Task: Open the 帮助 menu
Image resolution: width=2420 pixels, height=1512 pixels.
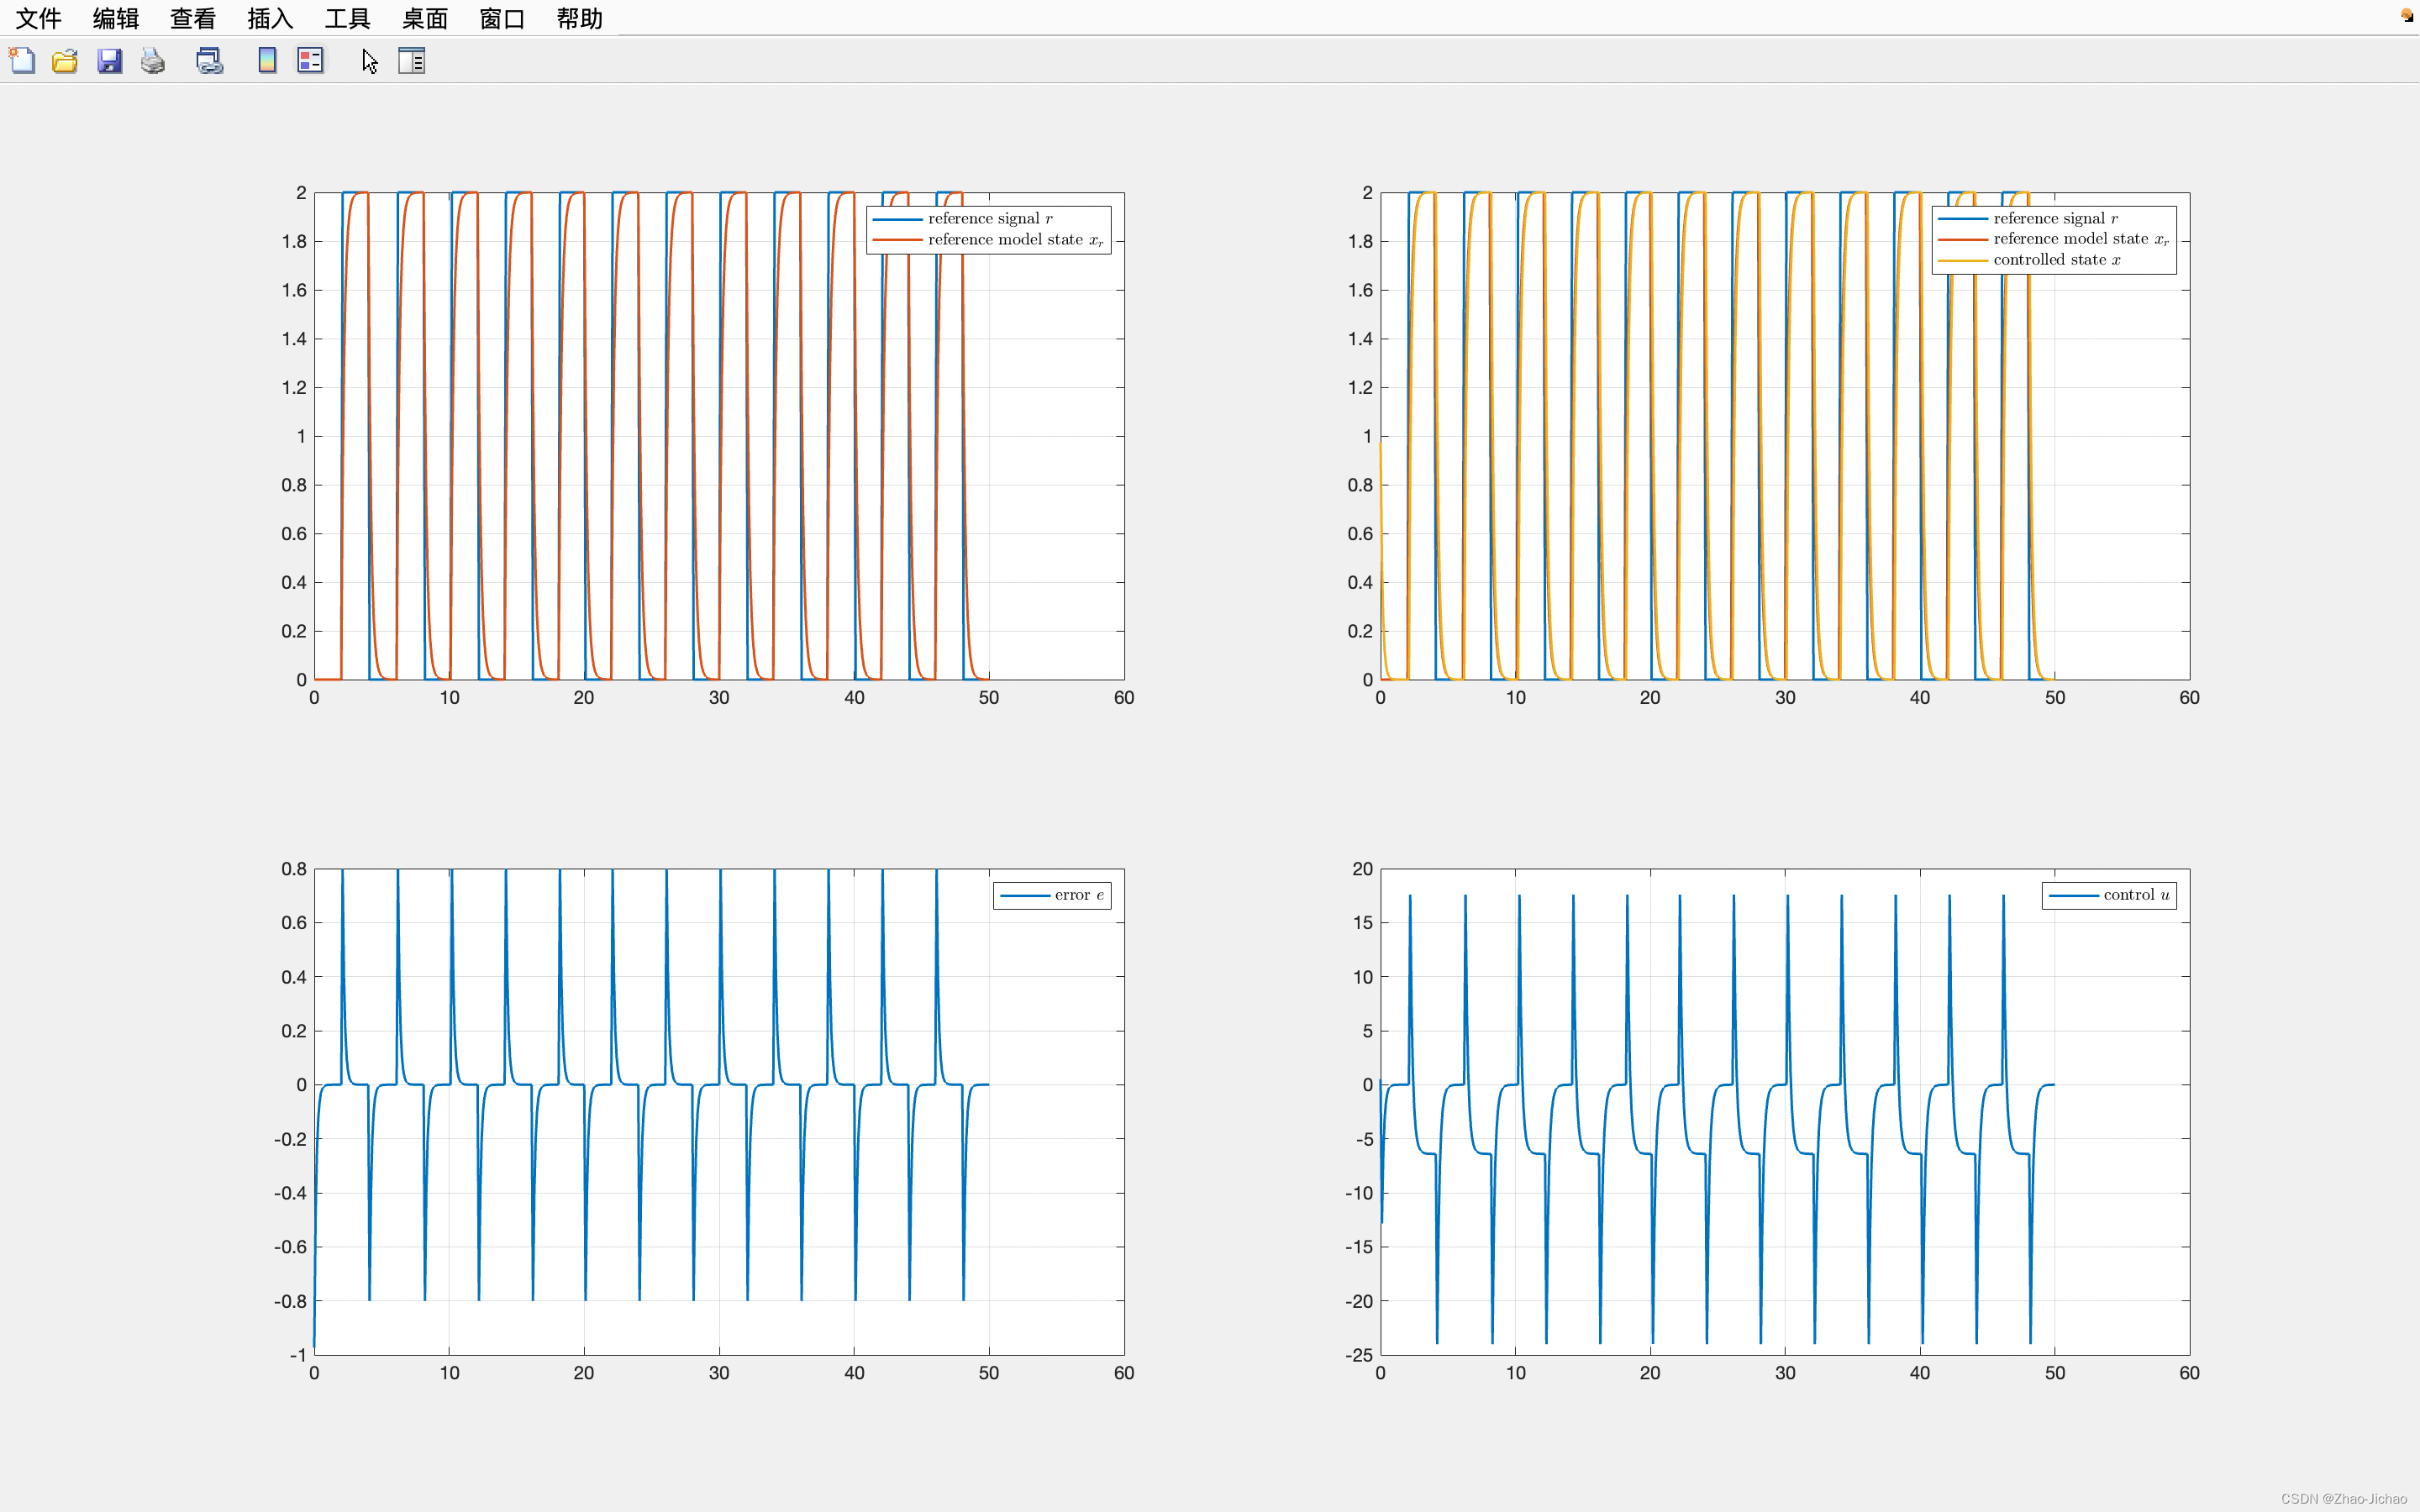Action: coord(579,18)
